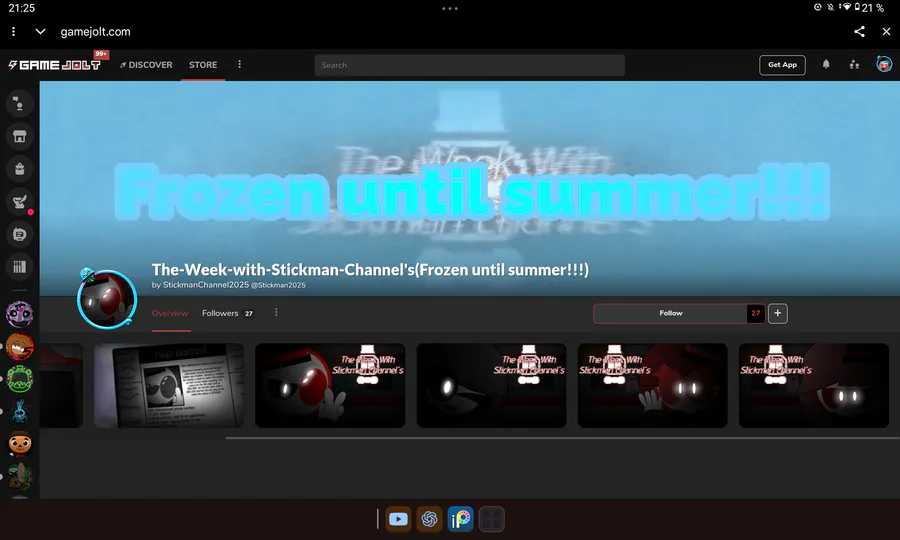Go to the DISCOVER tab
Image resolution: width=900 pixels, height=540 pixels.
[x=146, y=65]
